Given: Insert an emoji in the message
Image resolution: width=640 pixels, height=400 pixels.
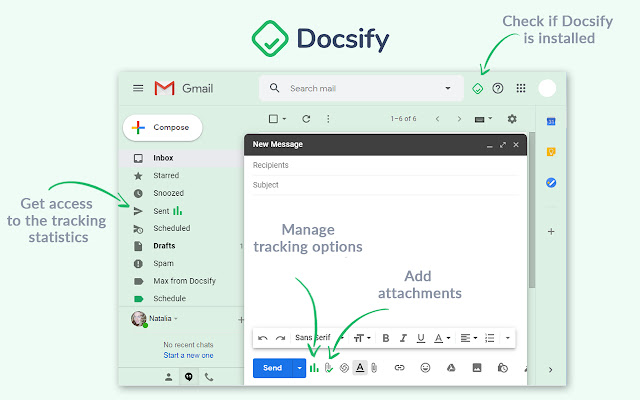Looking at the screenshot, I should click(425, 368).
